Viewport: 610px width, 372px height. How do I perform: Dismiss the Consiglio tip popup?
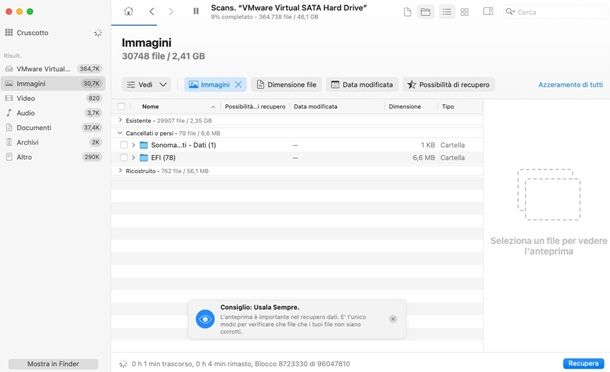393,319
